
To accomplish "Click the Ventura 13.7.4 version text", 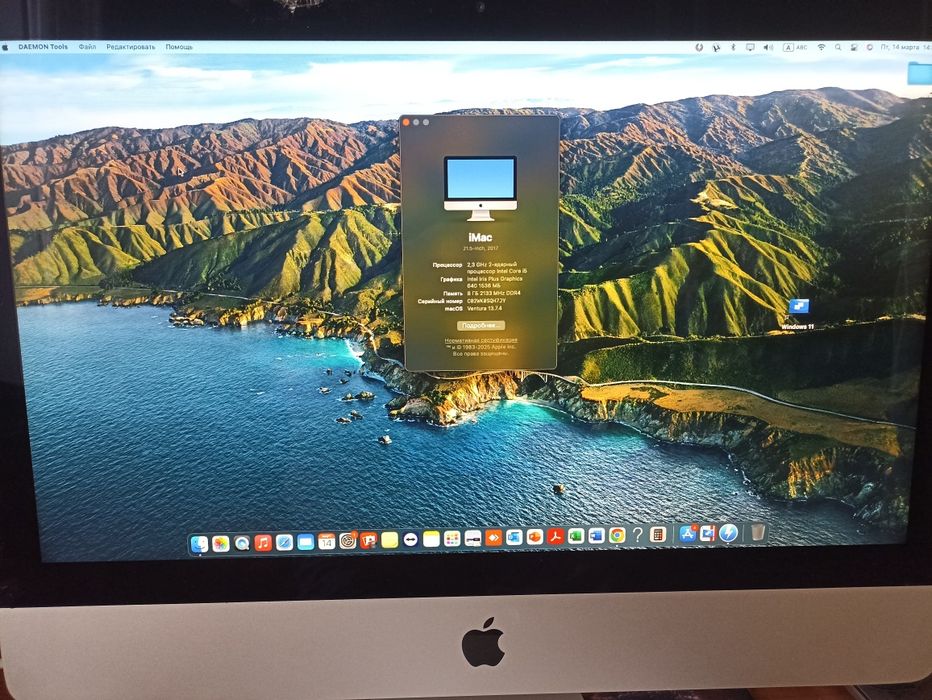I will [x=484, y=308].
